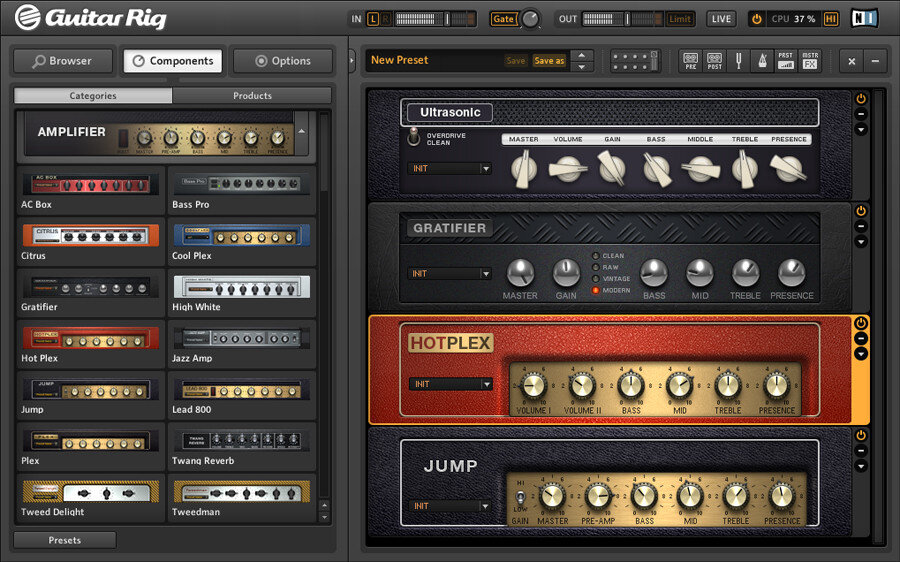The height and width of the screenshot is (562, 900).
Task: Show the preset volume PRST module
Action: [786, 61]
